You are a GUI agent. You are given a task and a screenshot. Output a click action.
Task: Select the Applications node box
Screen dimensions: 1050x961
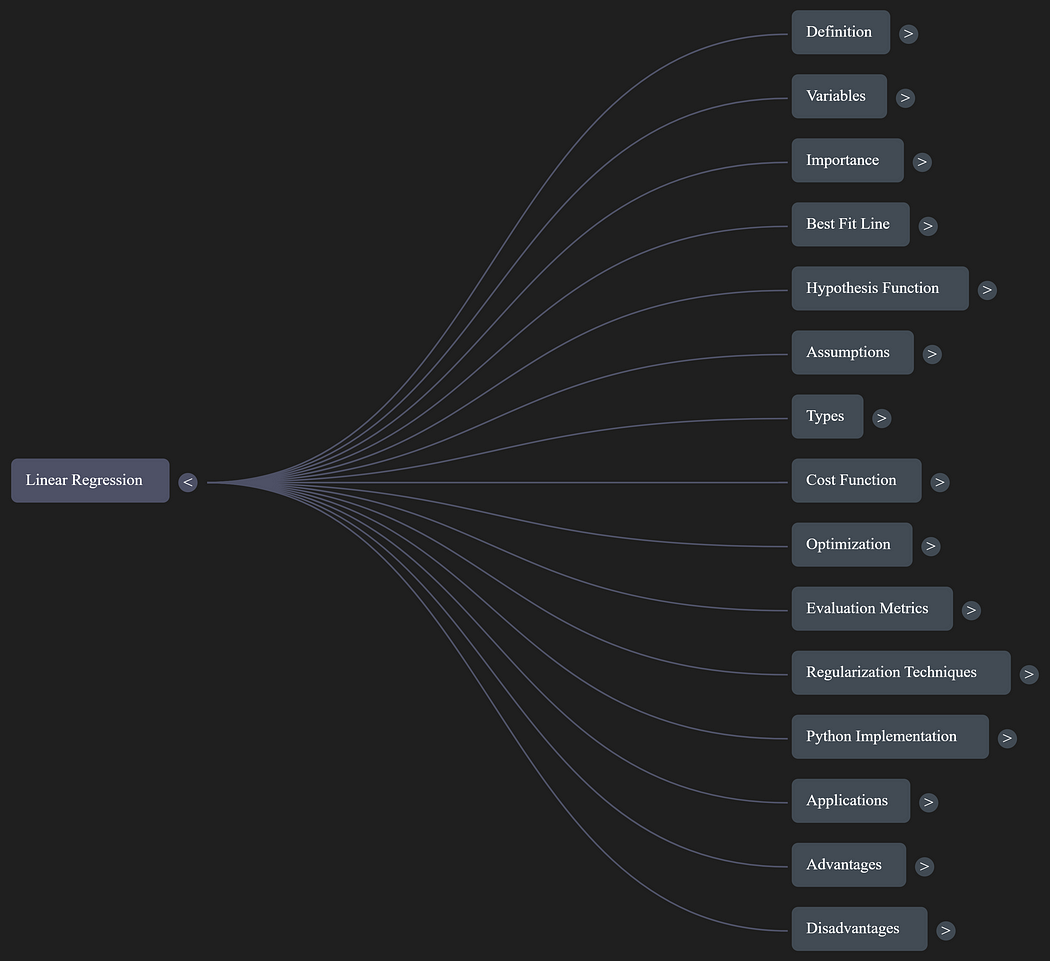point(850,800)
